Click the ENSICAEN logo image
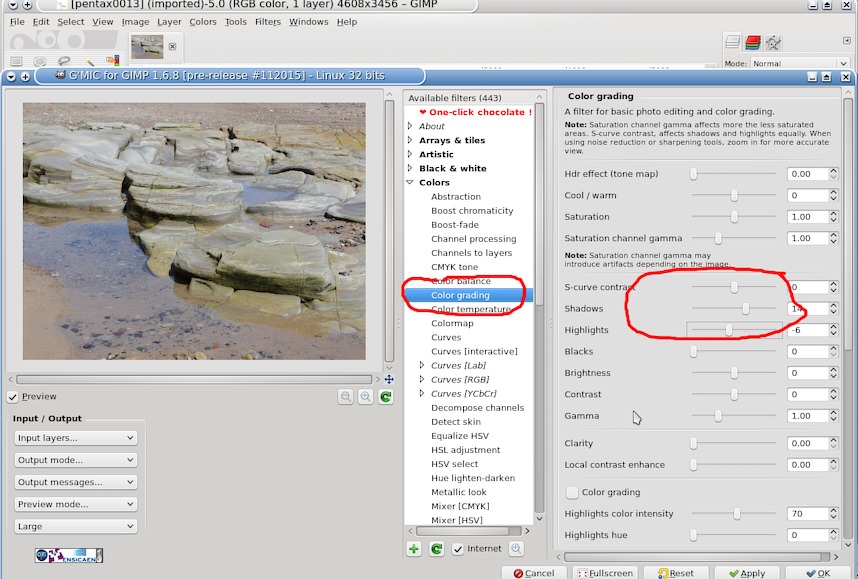The image size is (858, 579). pos(69,555)
